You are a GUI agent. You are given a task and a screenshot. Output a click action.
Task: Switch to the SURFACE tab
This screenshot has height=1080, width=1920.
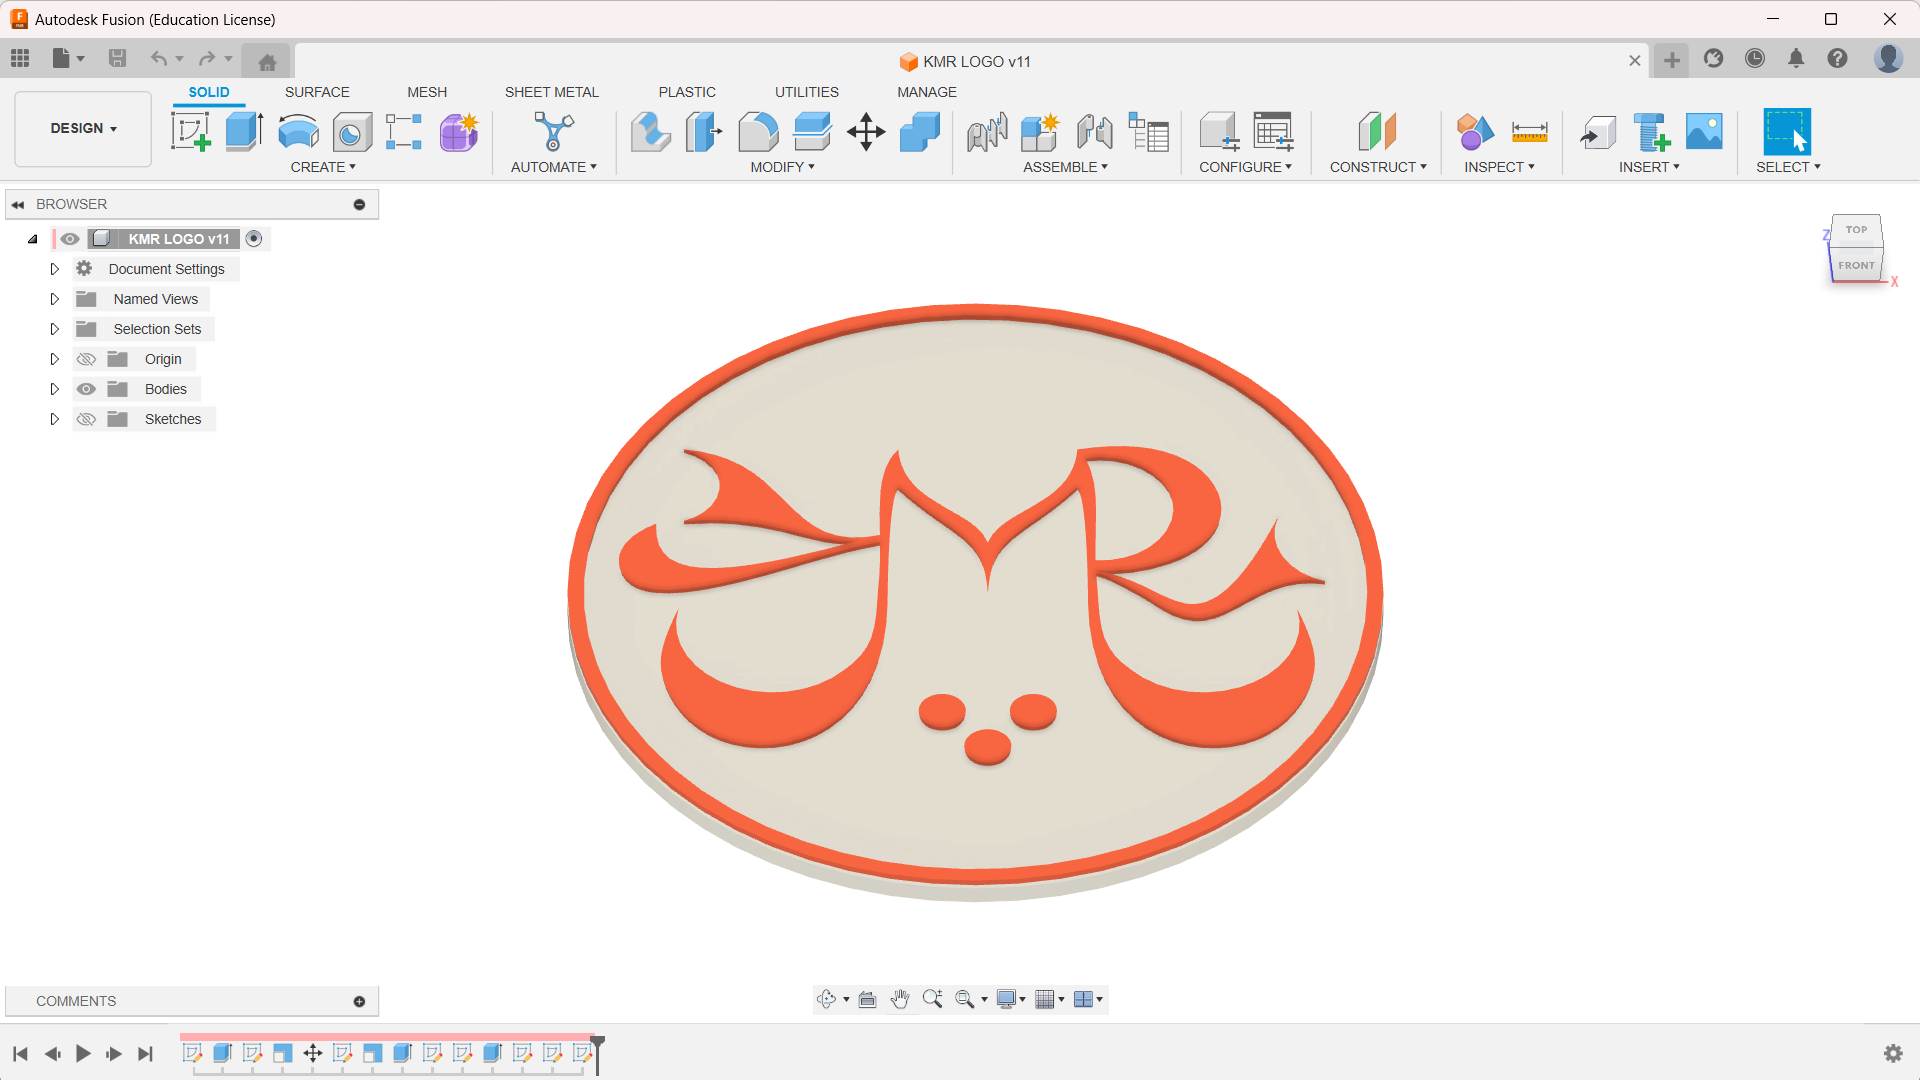[317, 92]
